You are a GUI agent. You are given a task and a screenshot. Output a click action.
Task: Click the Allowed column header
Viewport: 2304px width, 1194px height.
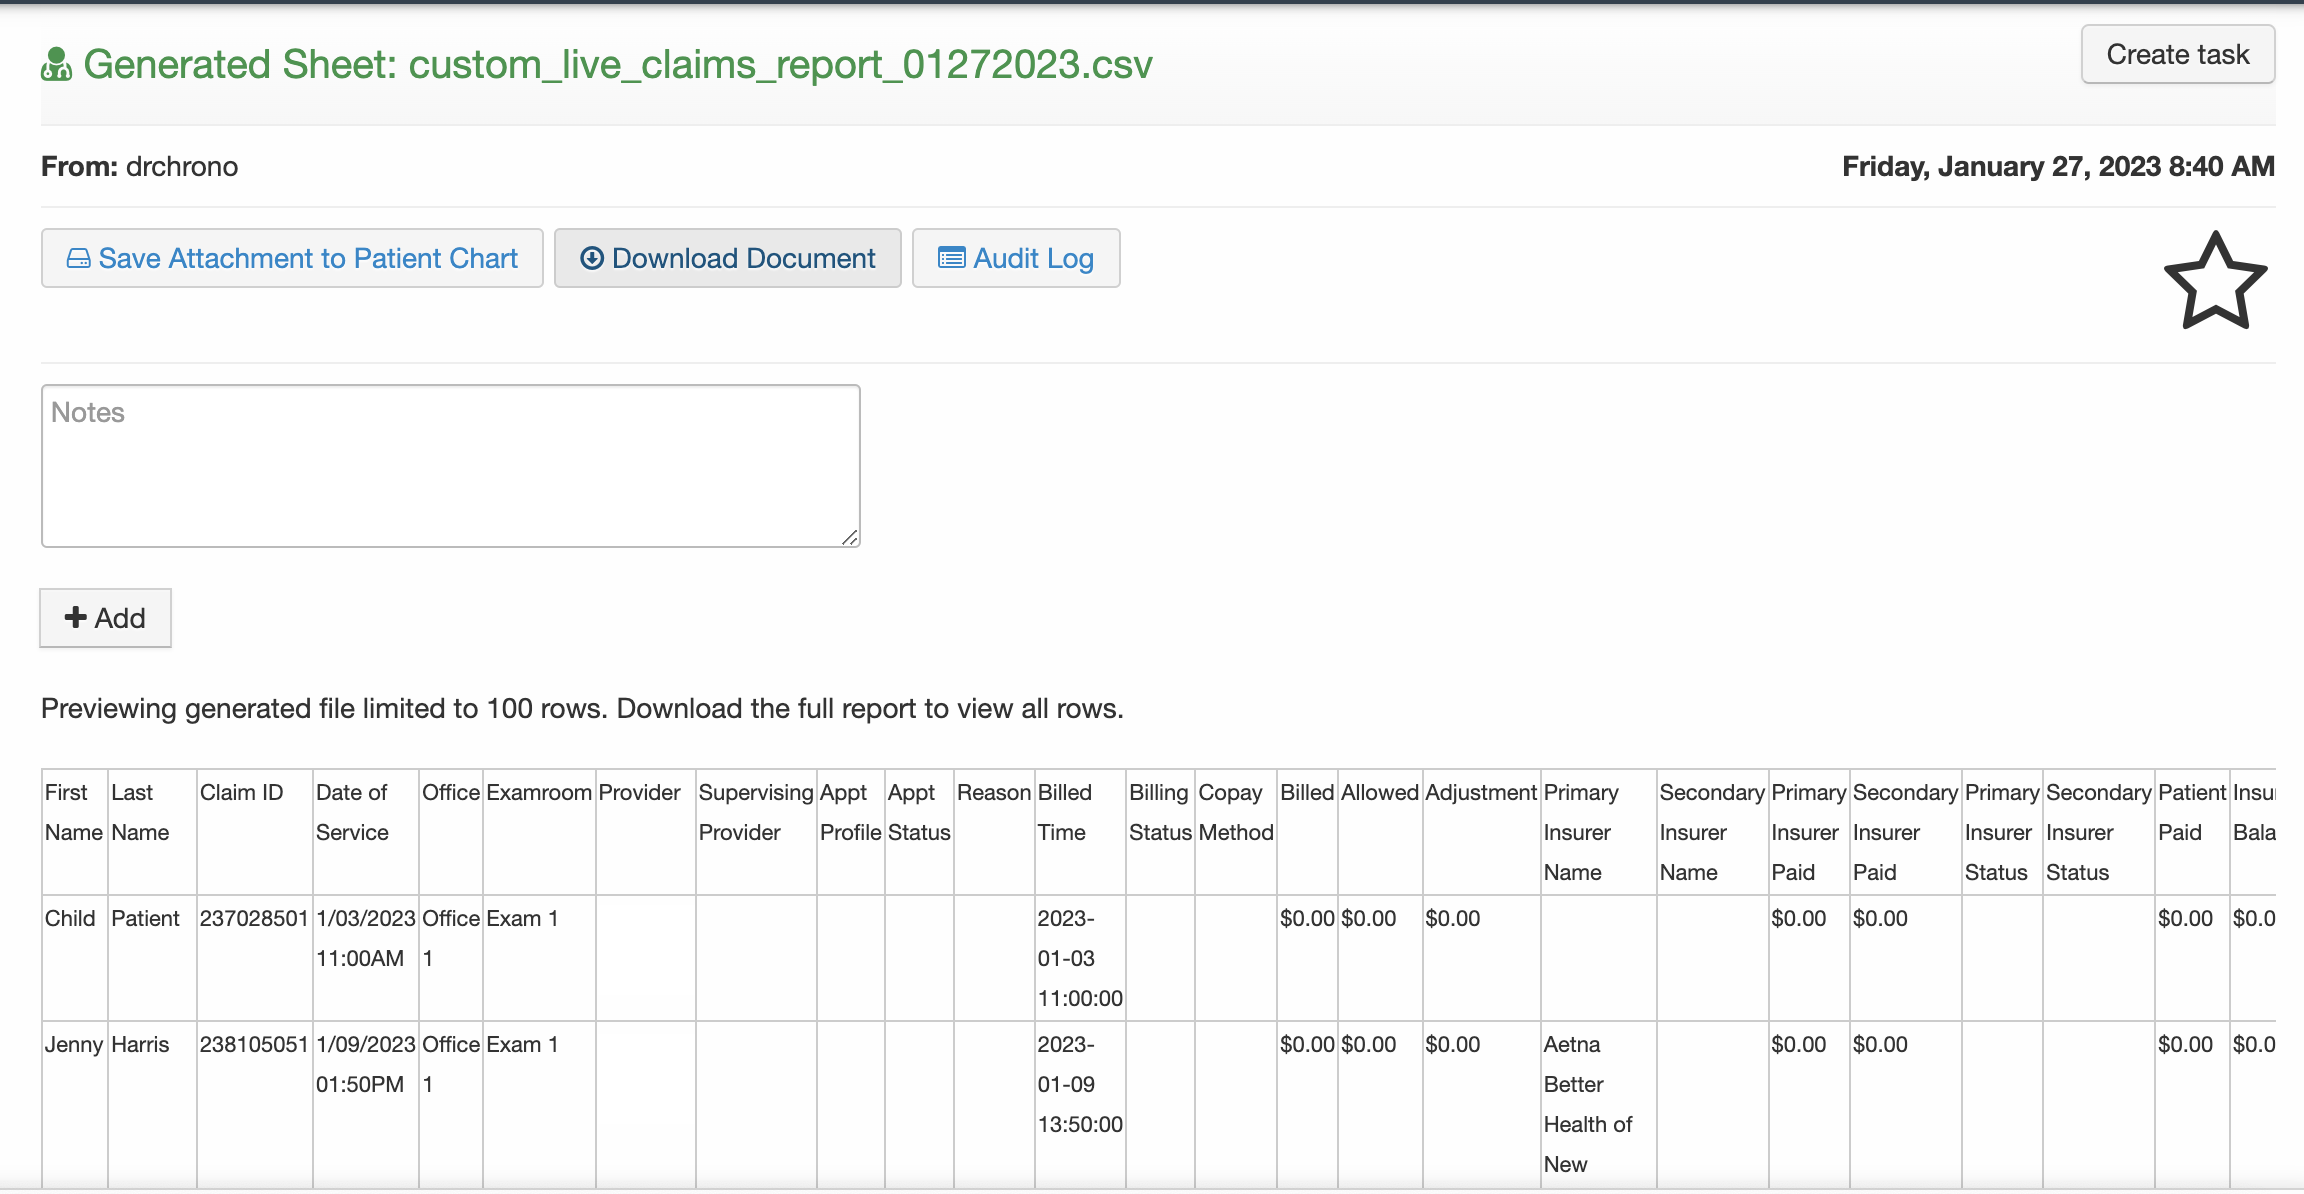1380,831
